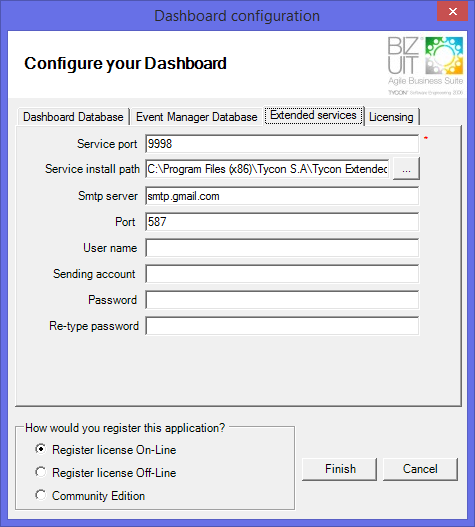Focus the SMTP Port field showing 587
This screenshot has width=475, height=527.
click(x=282, y=222)
